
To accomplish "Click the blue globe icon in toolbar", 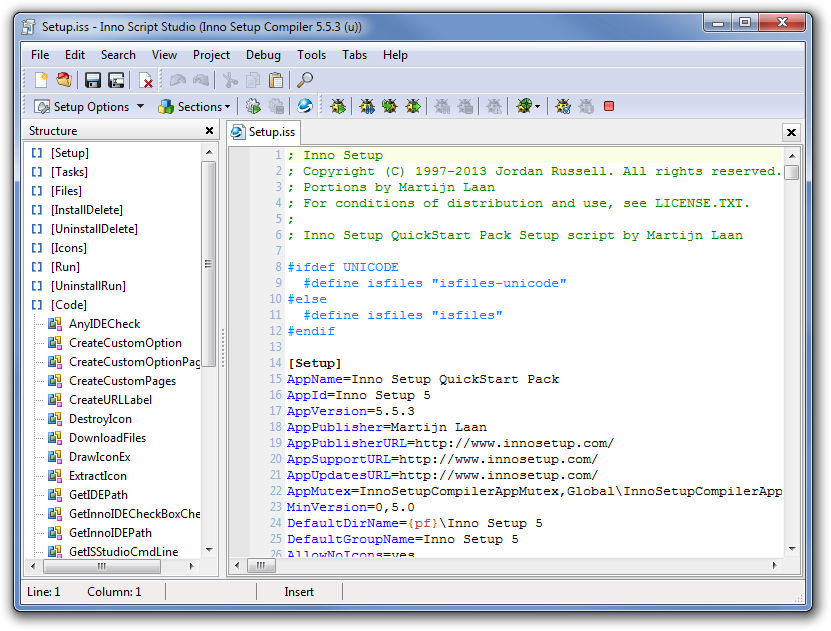I will tap(305, 106).
